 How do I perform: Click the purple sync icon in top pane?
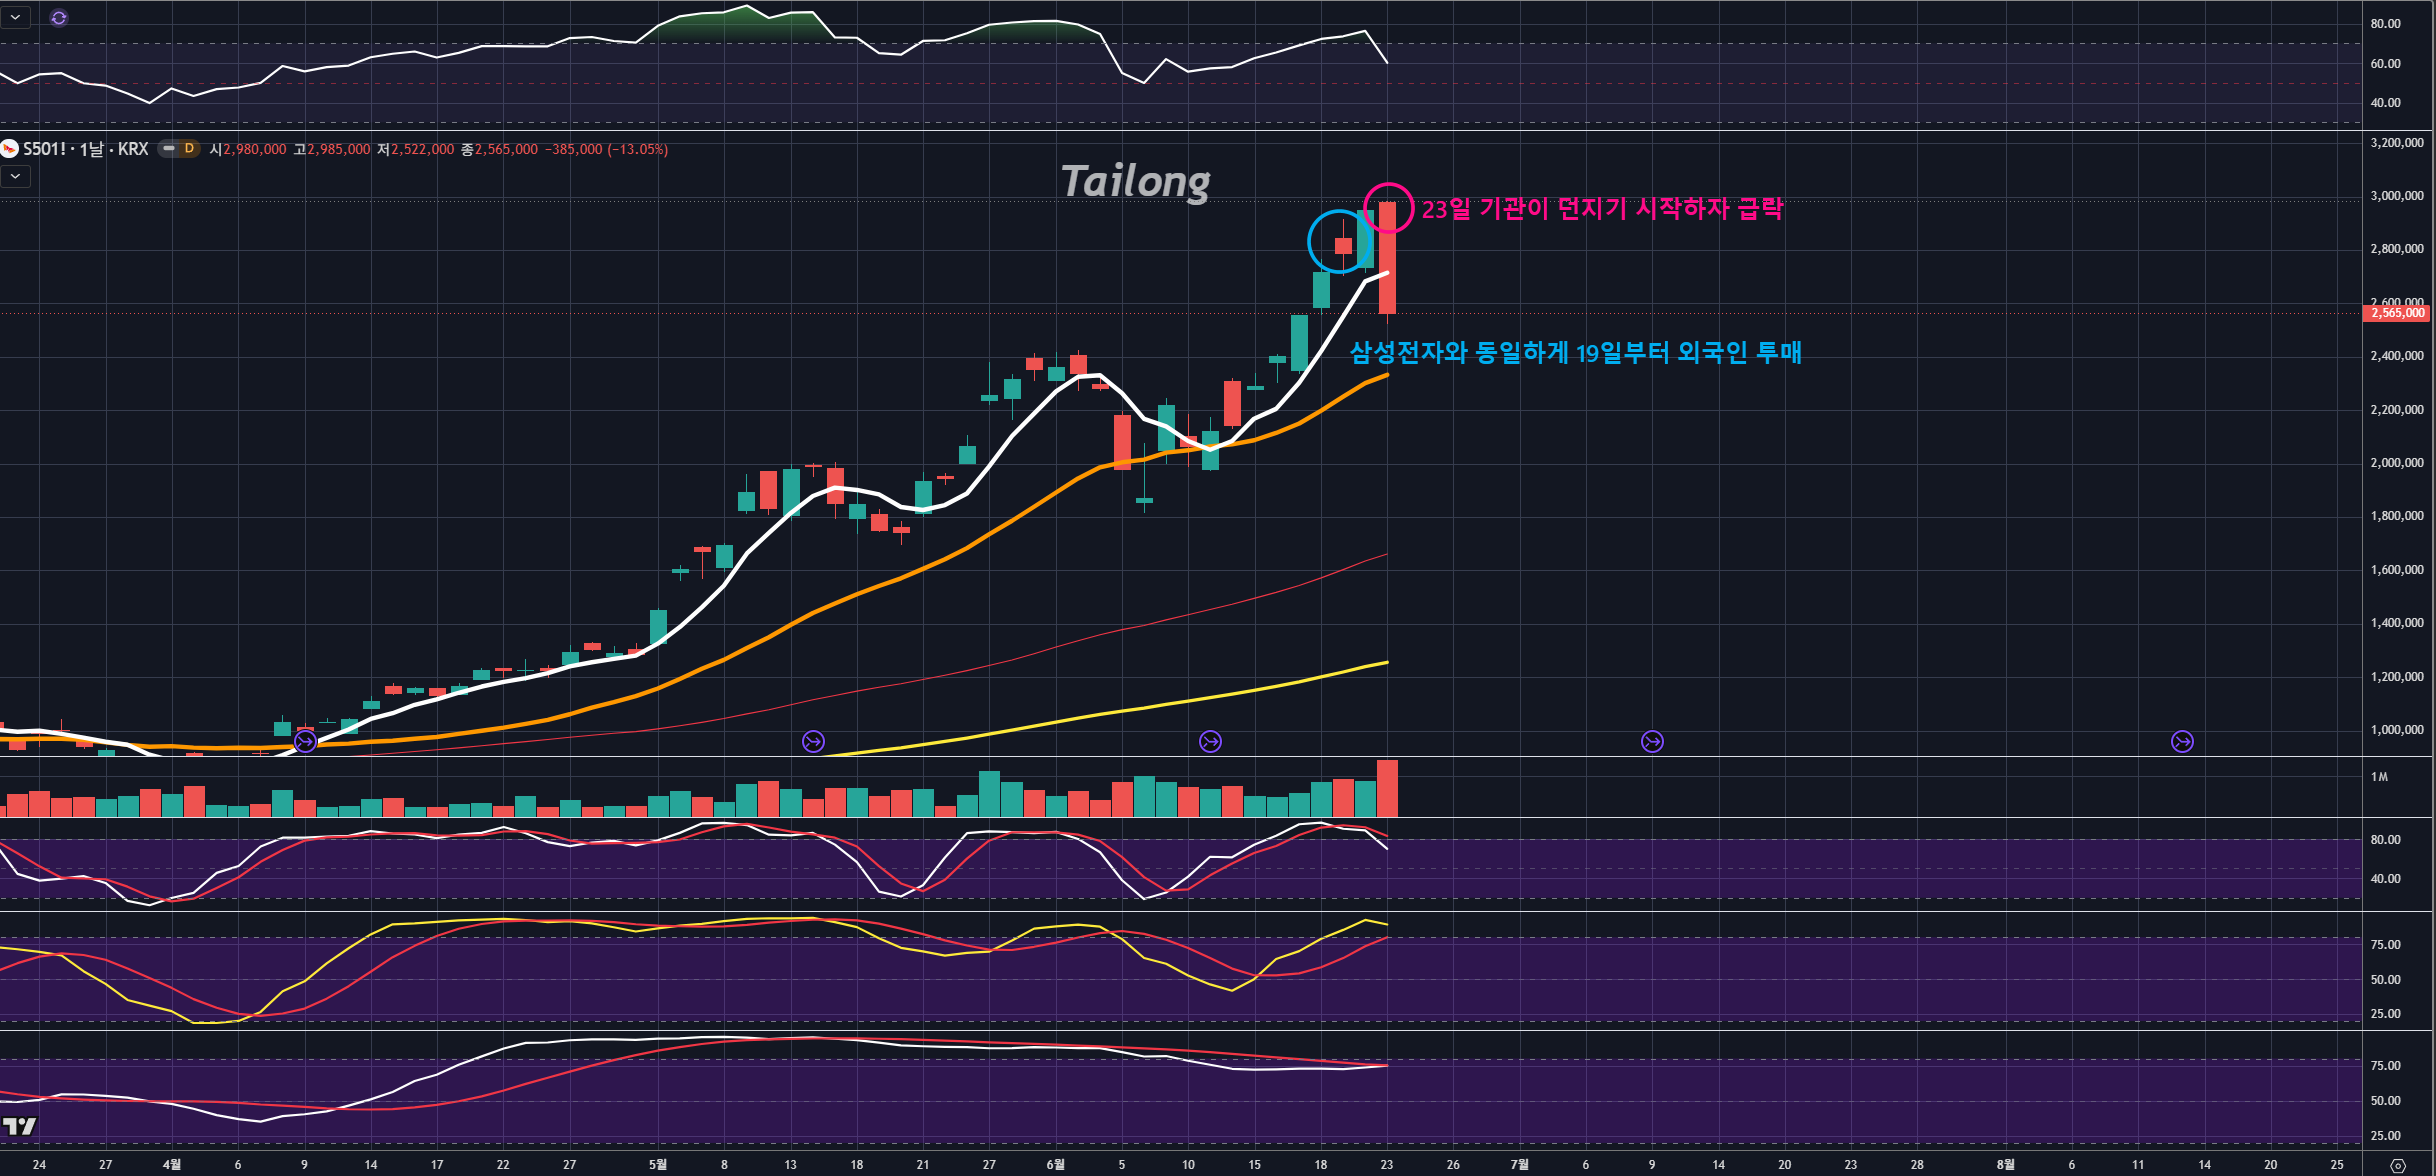(59, 18)
